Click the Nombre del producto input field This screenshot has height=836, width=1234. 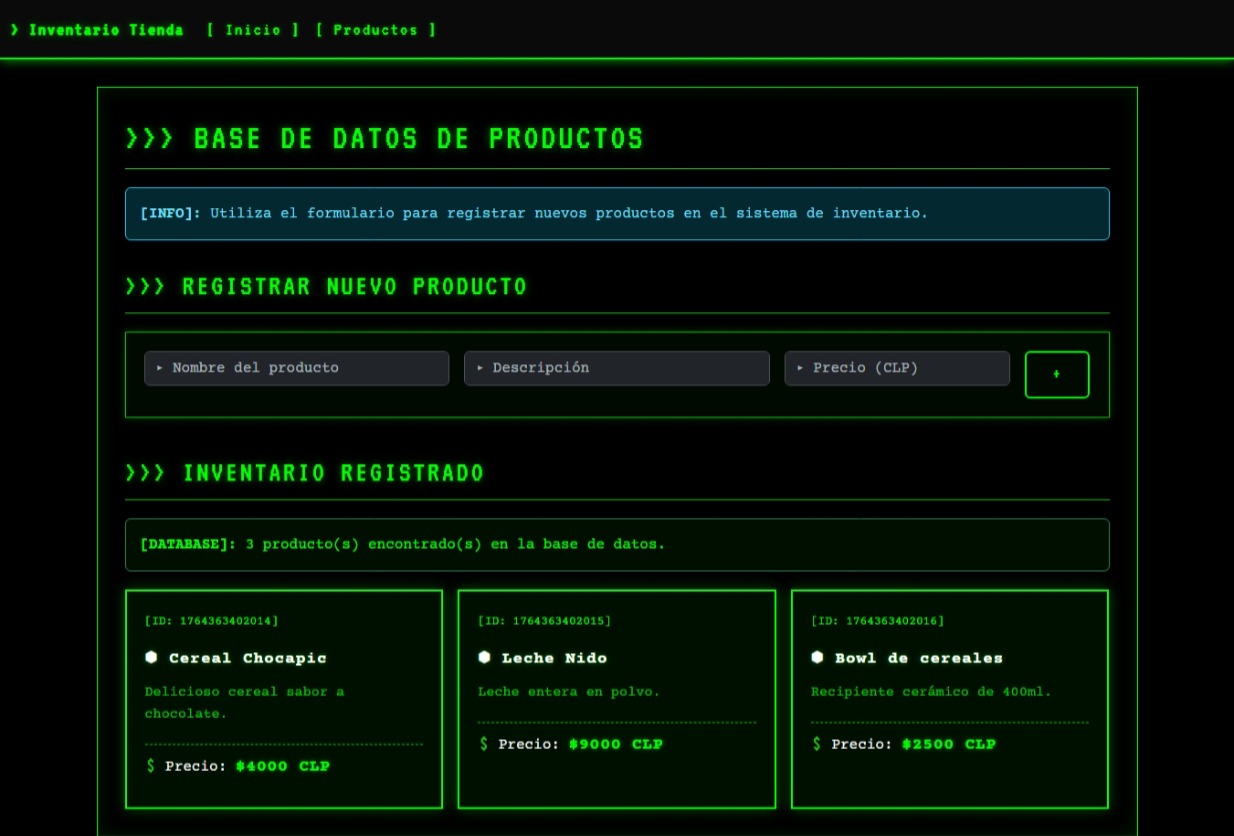296,368
